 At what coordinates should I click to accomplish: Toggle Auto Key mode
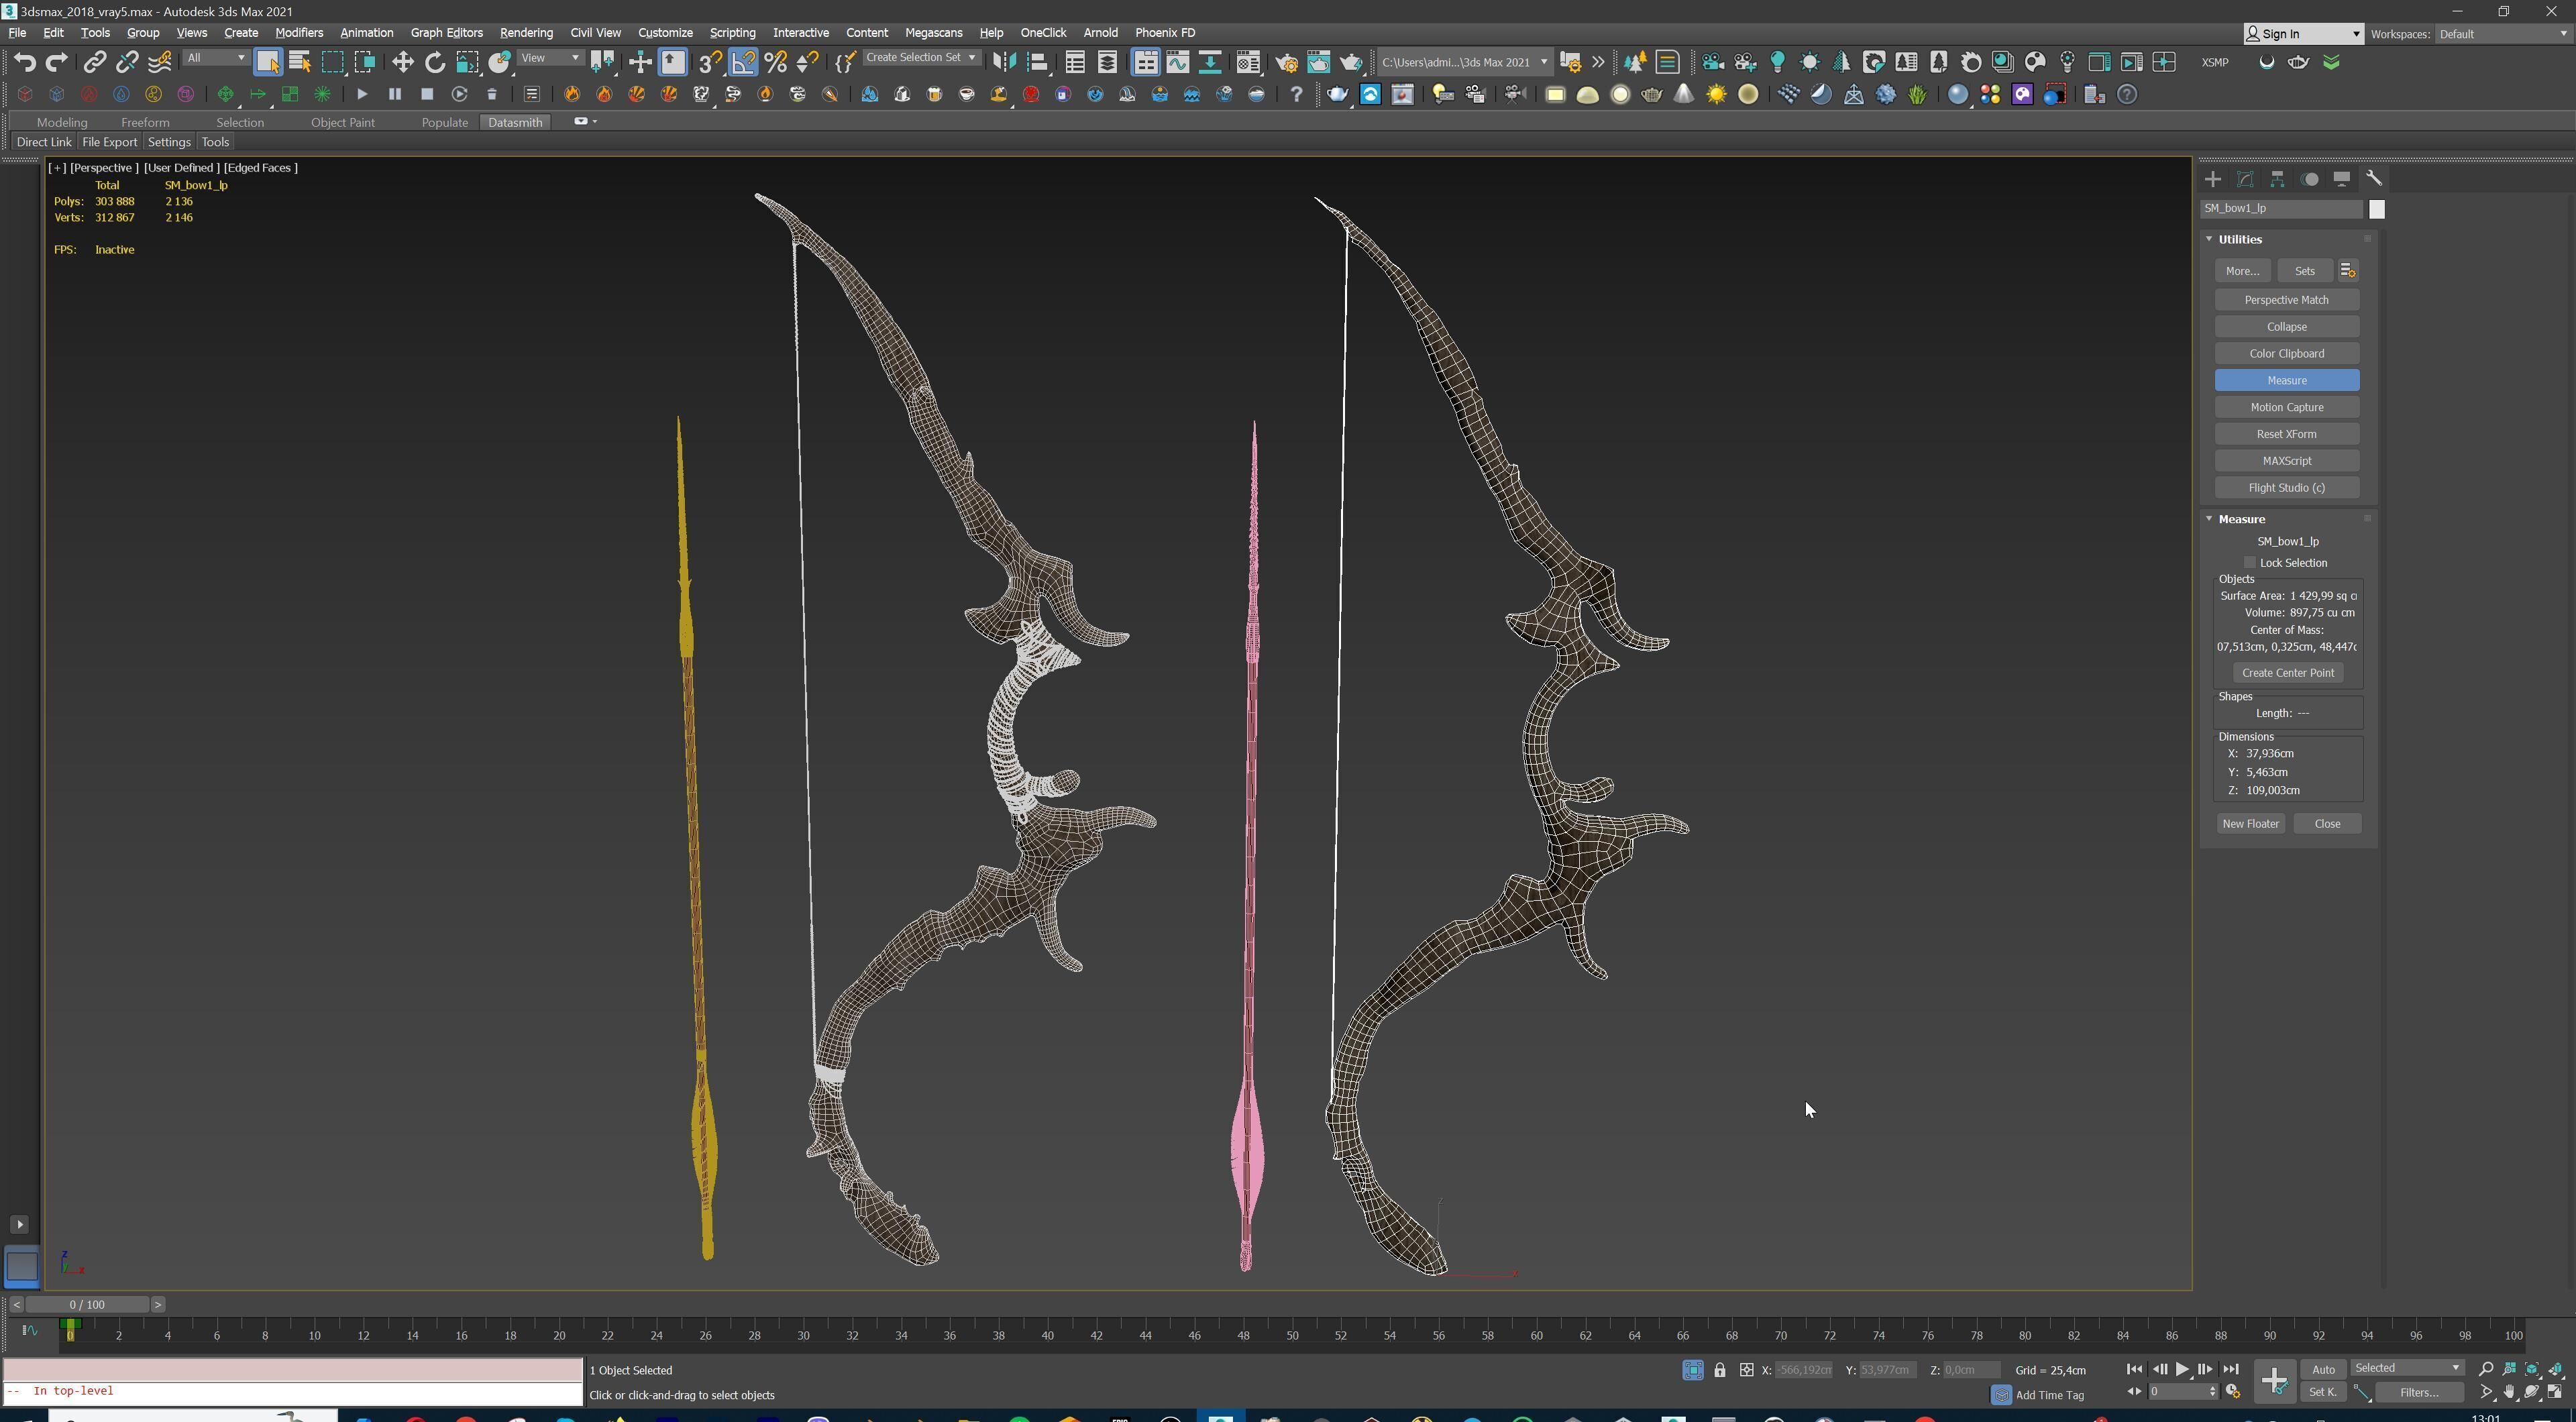coord(2323,1370)
